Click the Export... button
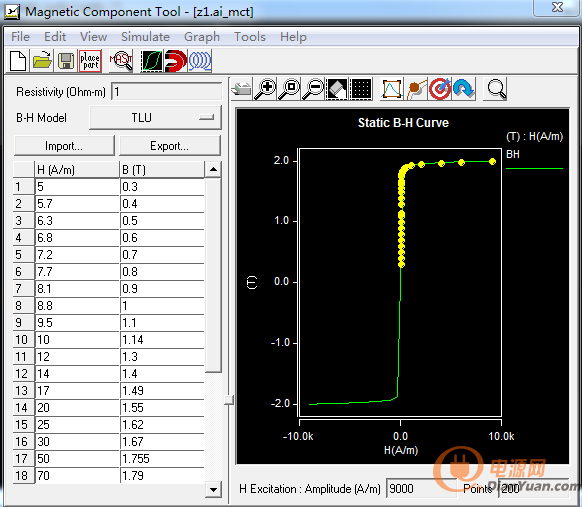 [x=170, y=146]
